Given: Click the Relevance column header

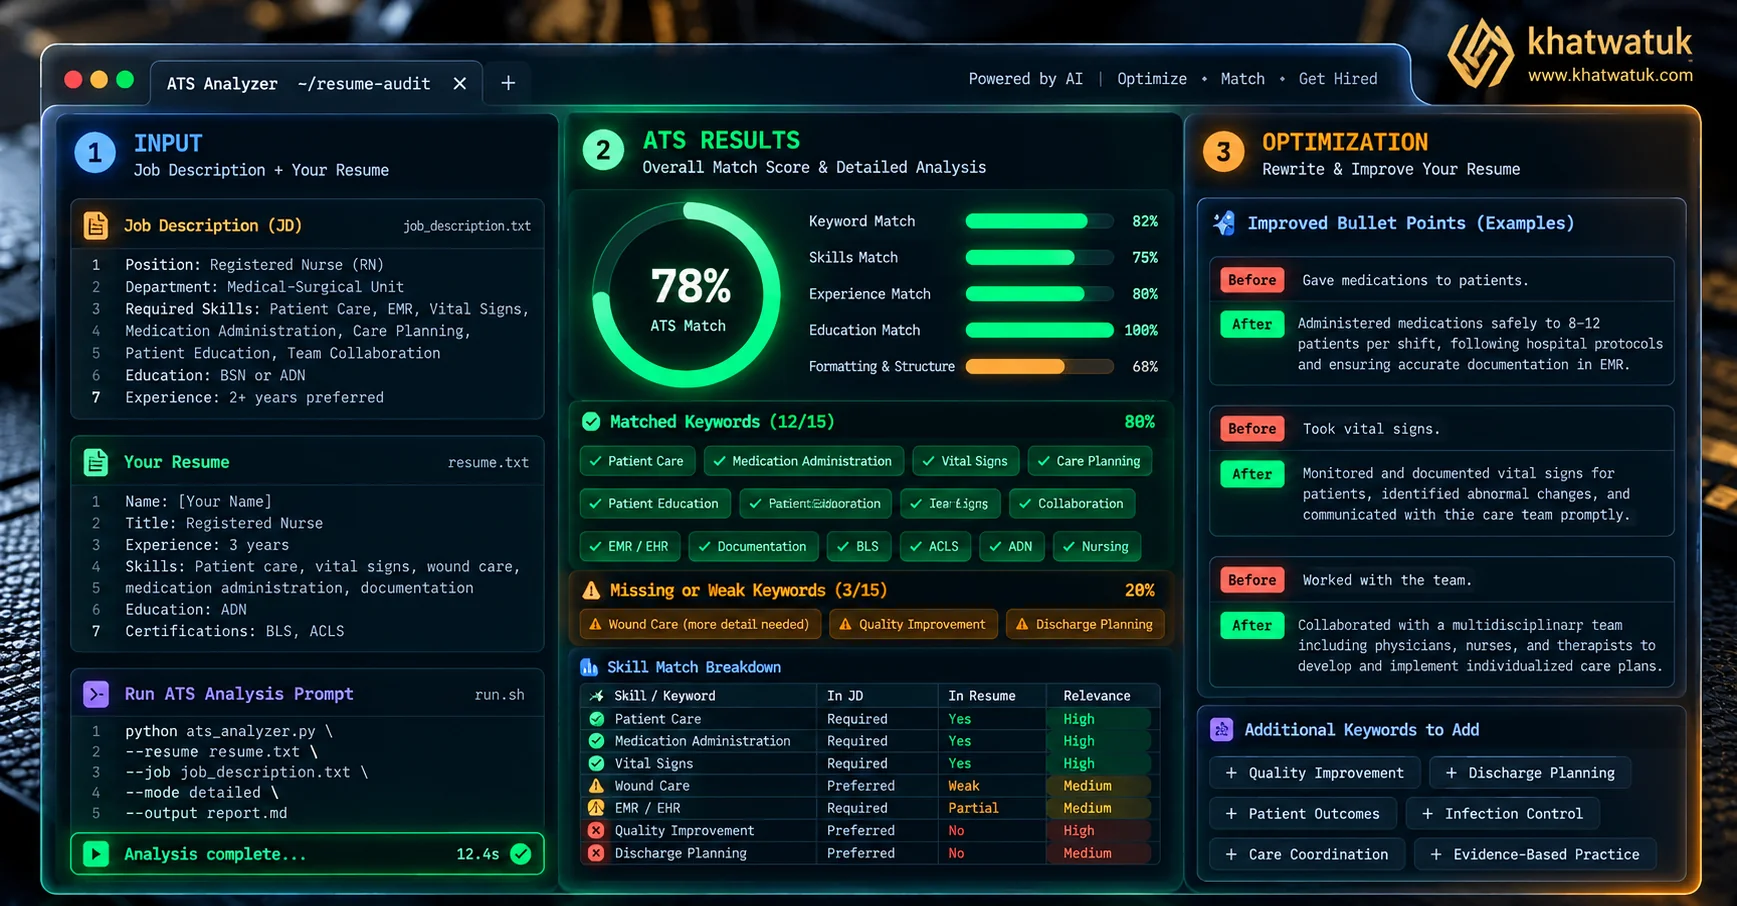Looking at the screenshot, I should (1097, 696).
